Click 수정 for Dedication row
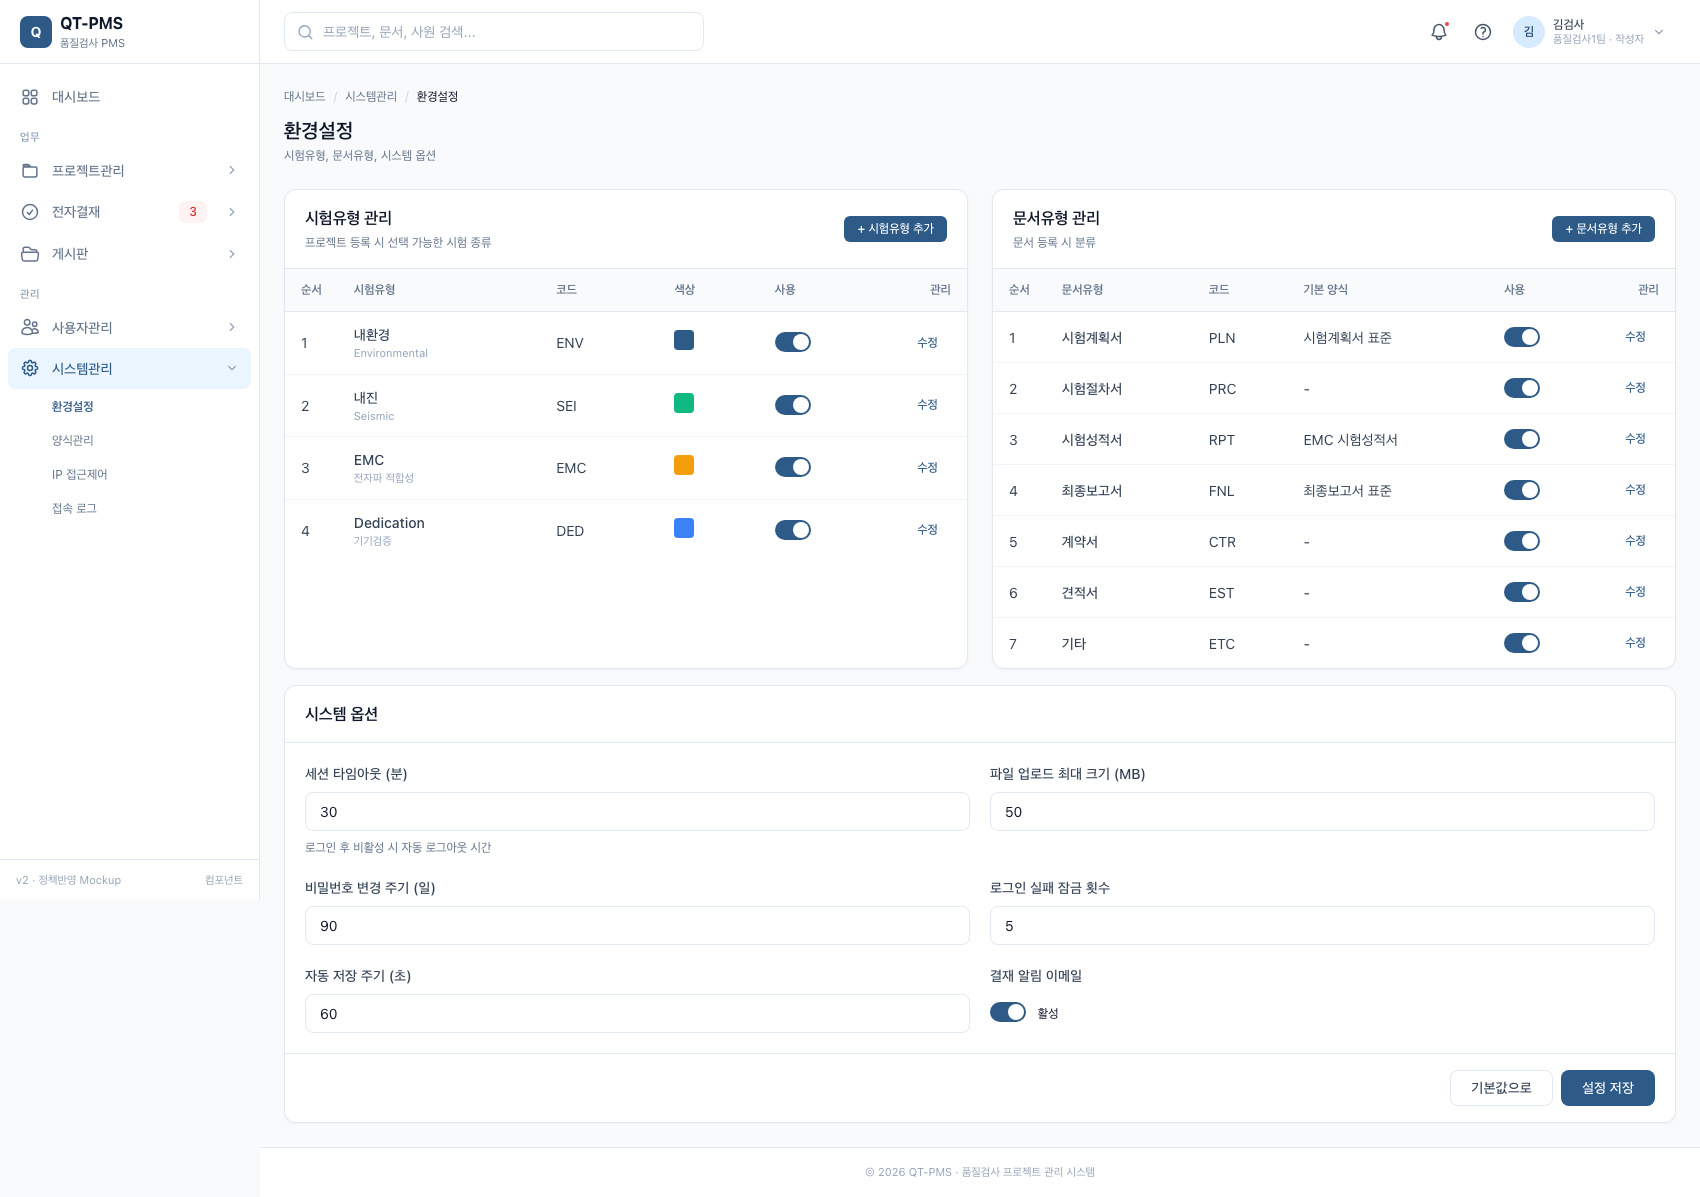The height and width of the screenshot is (1197, 1700). (927, 530)
